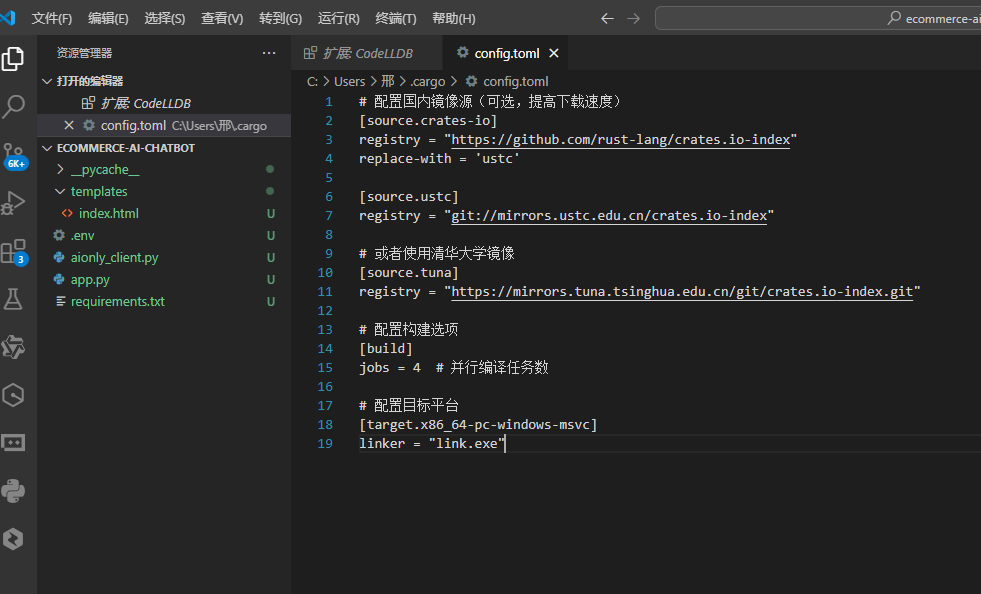The width and height of the screenshot is (981, 594).
Task: Open Extensions view with 3 badge
Action: (14, 252)
